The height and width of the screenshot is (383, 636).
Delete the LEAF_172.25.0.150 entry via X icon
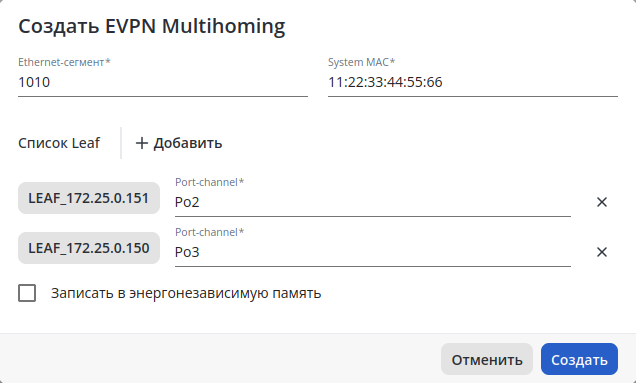pos(602,252)
